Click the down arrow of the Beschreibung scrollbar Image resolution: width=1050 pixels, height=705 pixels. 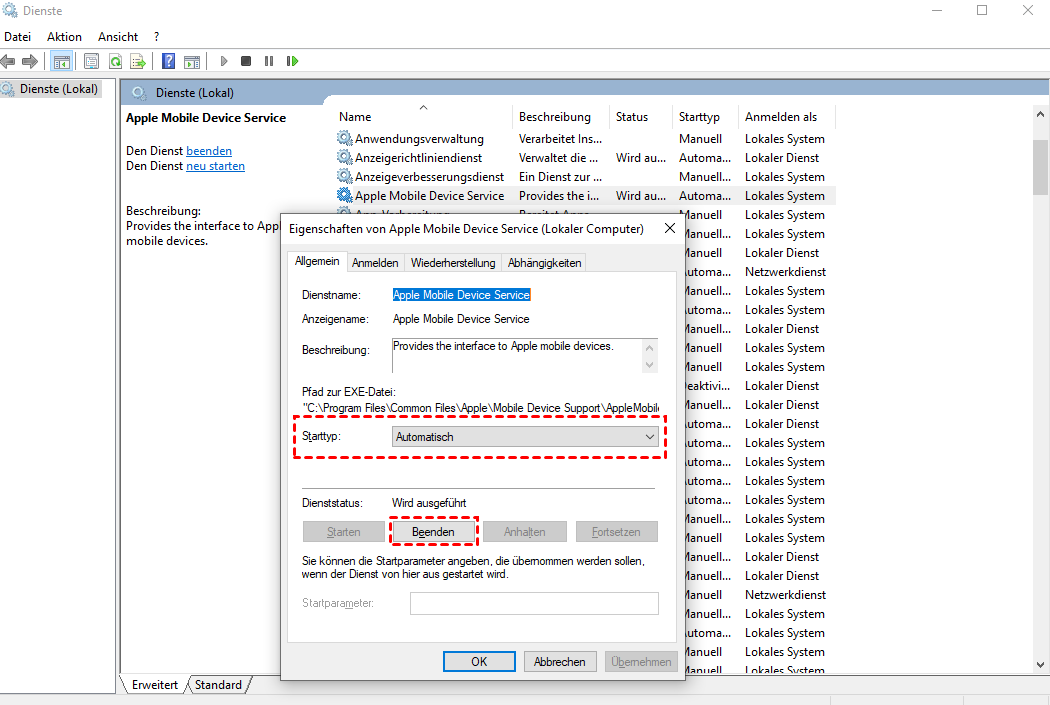[x=649, y=365]
